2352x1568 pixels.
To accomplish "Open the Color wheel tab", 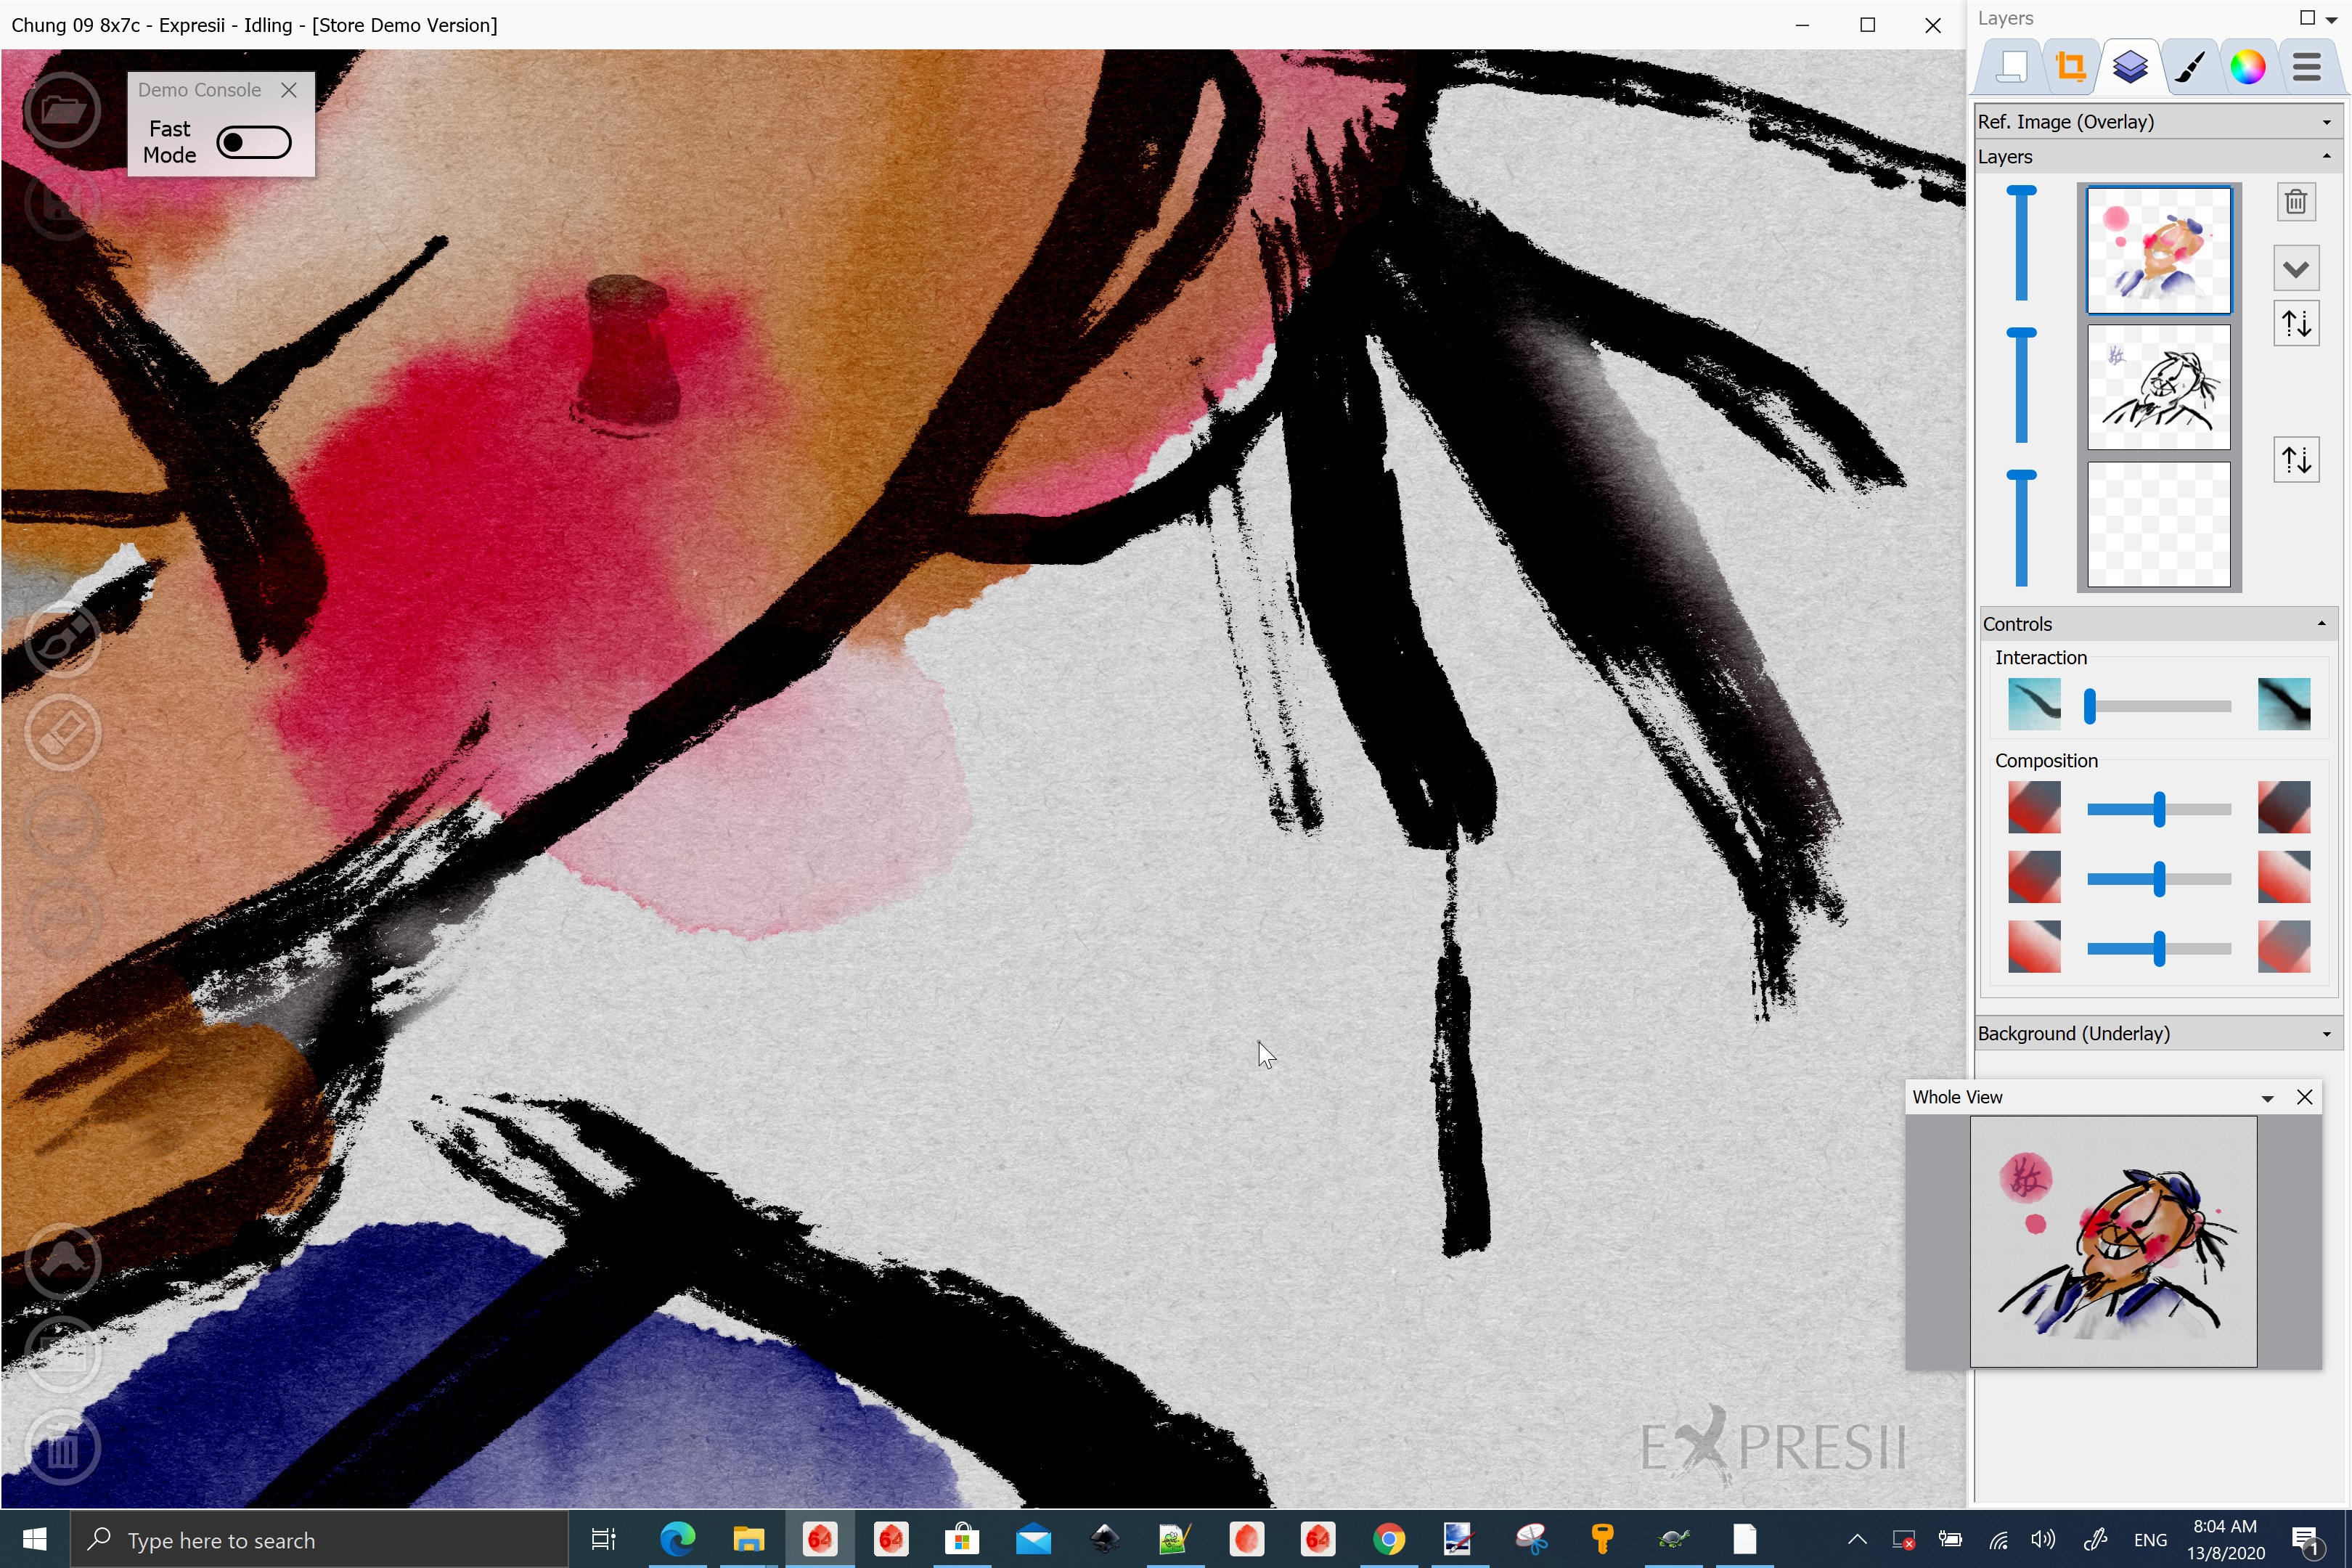I will point(2247,68).
